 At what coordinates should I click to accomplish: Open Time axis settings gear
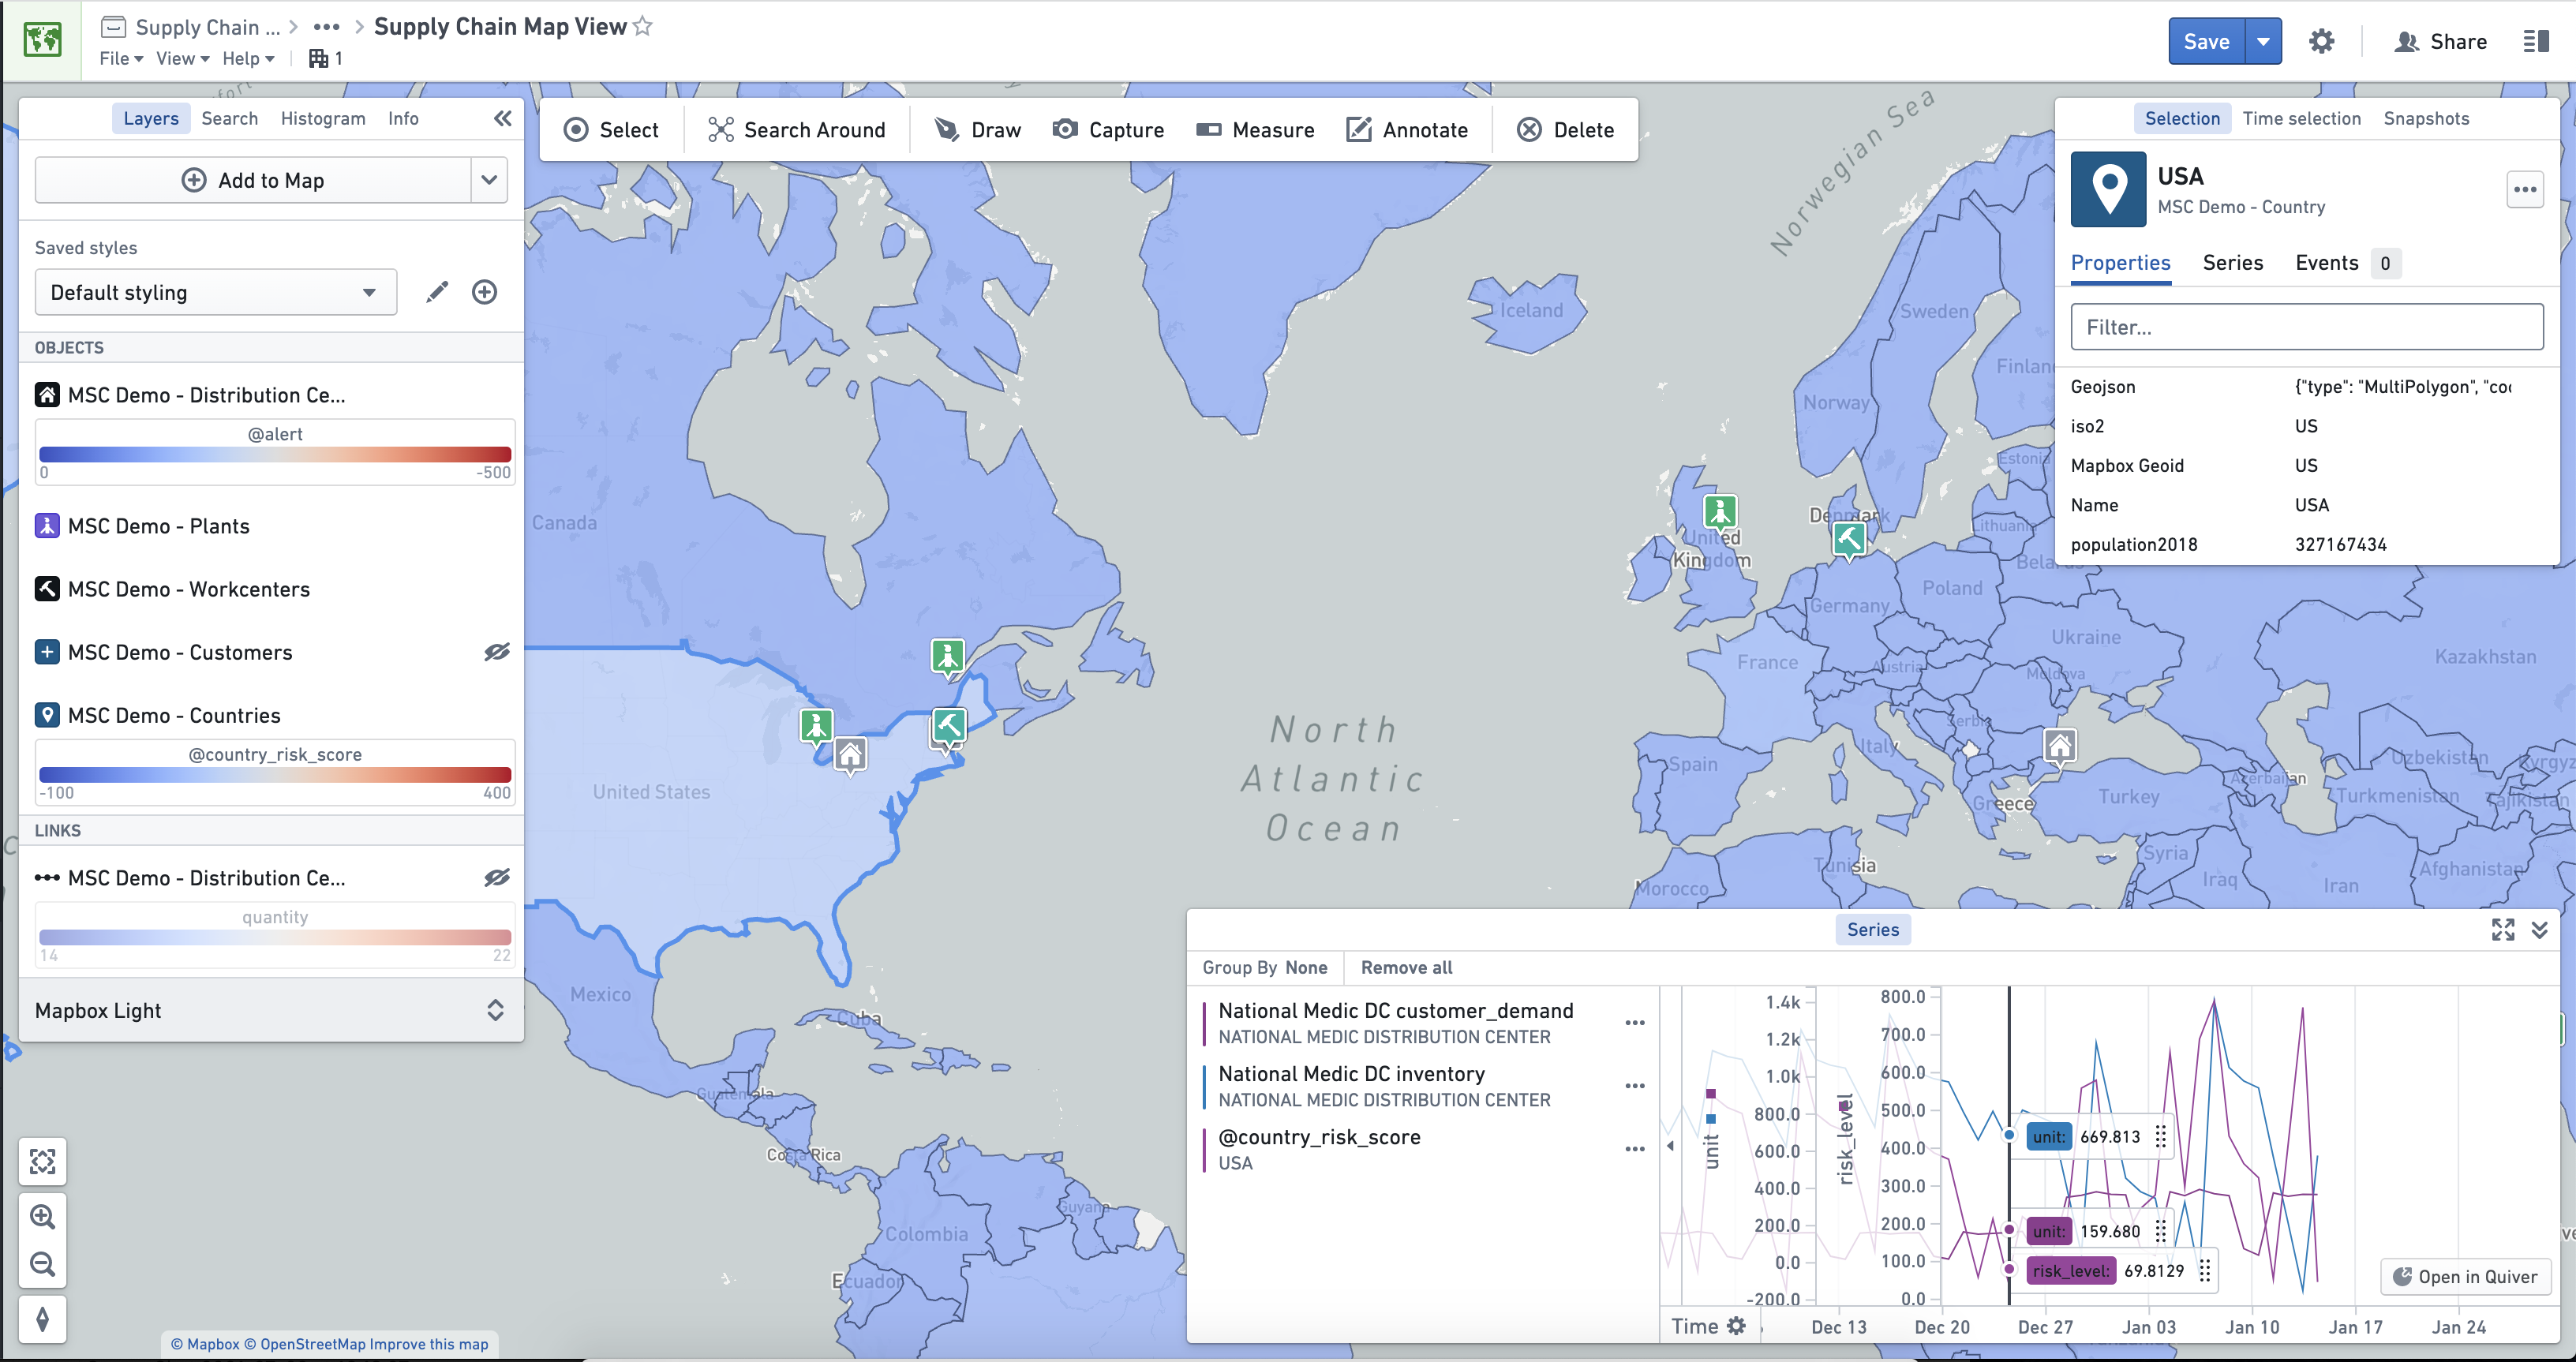(1737, 1326)
